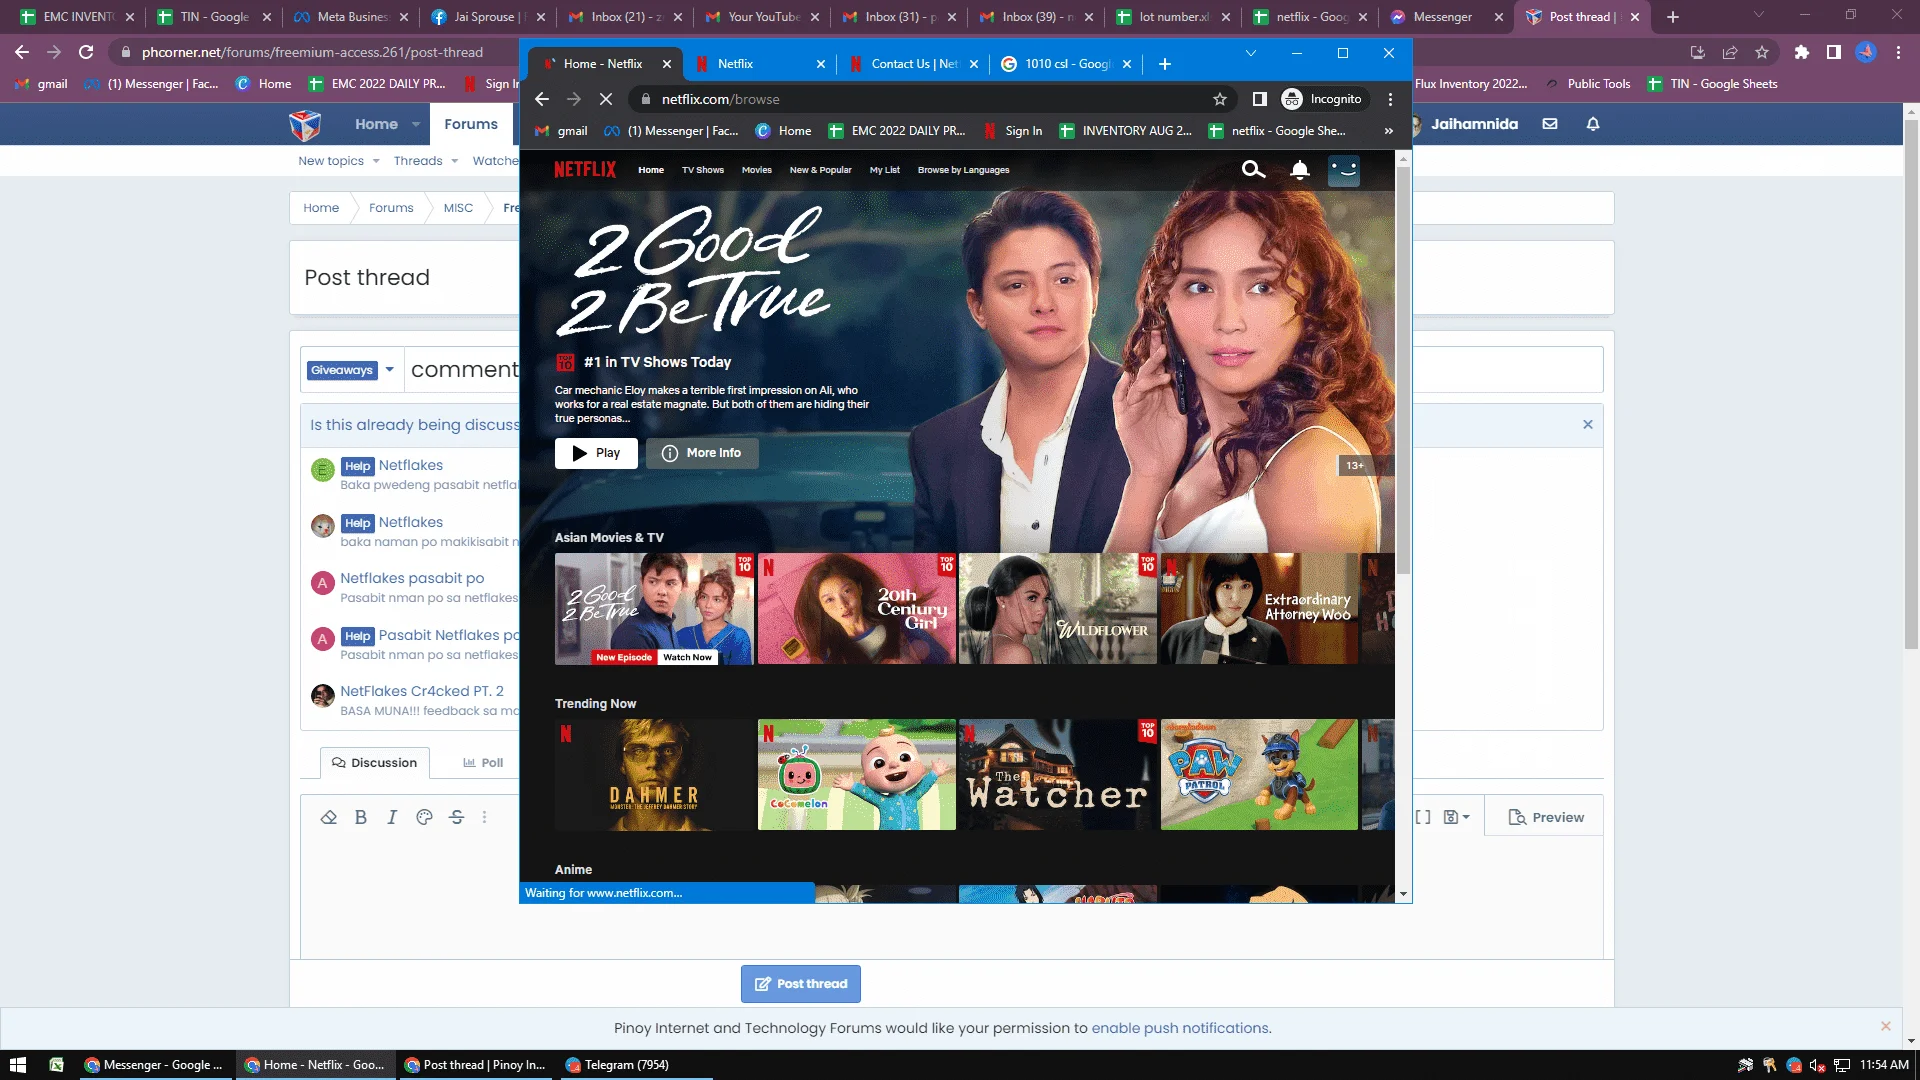Screen dimensions: 1920x1080
Task: Open TV Shows in Netflix menu
Action: point(703,170)
